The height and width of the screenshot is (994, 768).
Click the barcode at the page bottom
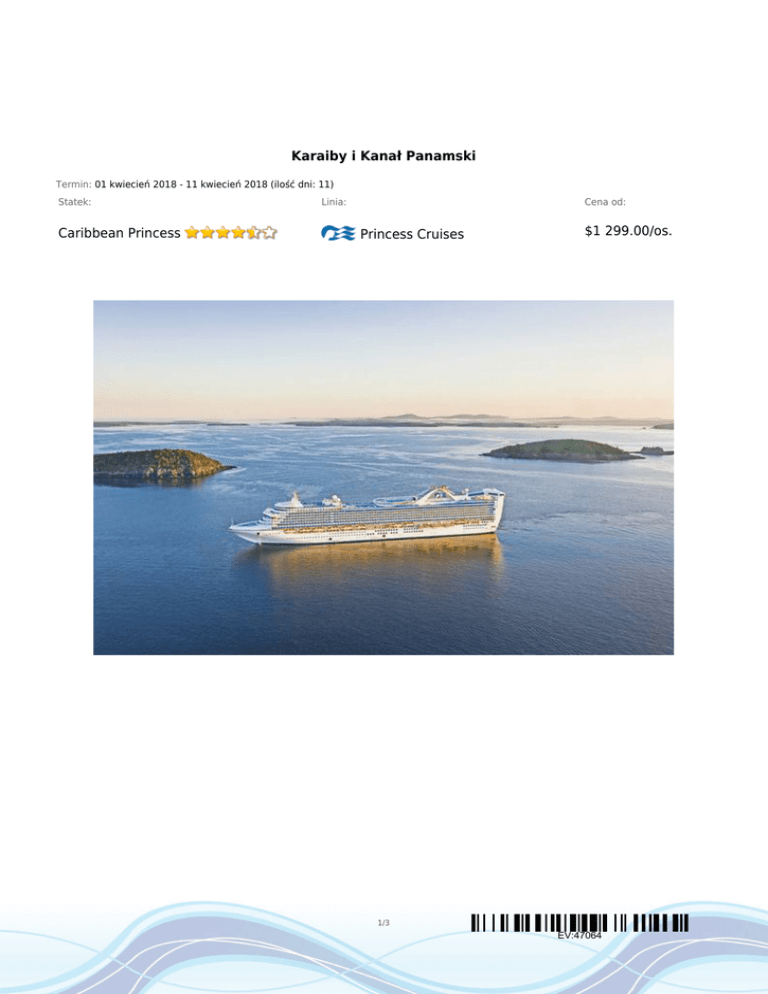coord(580,923)
